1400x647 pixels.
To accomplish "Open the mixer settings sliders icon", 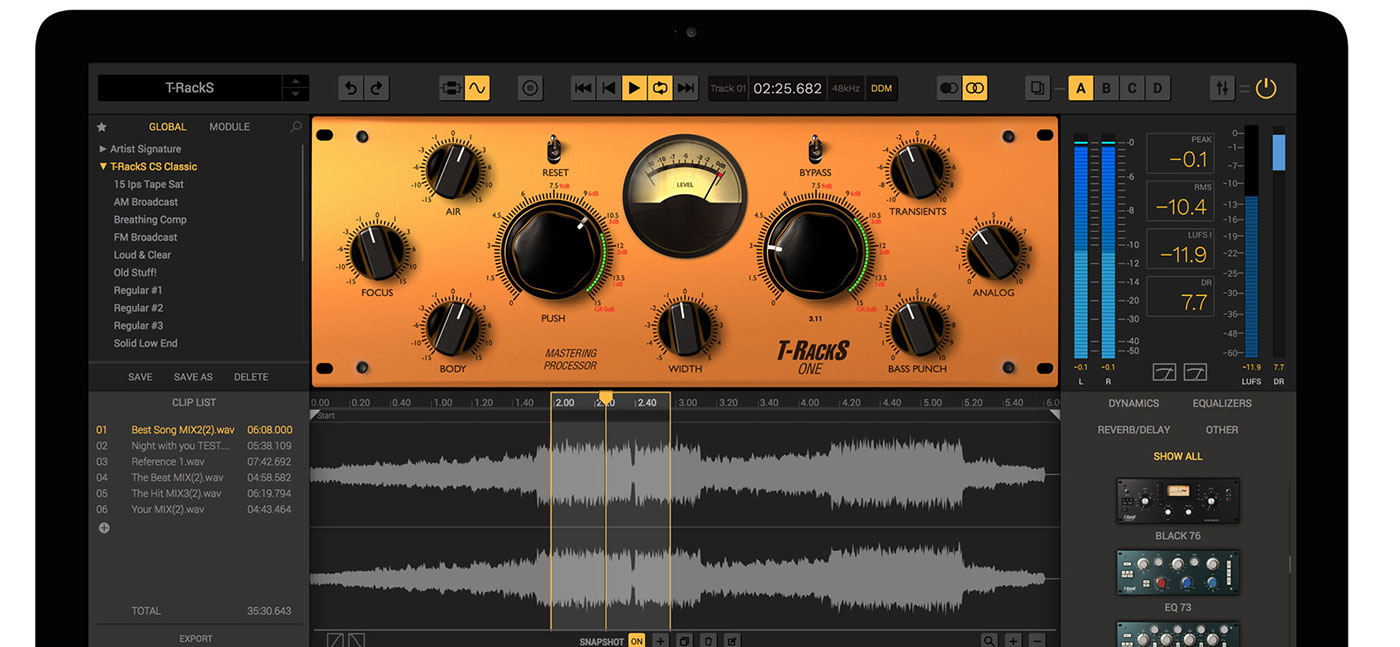I will [1222, 88].
